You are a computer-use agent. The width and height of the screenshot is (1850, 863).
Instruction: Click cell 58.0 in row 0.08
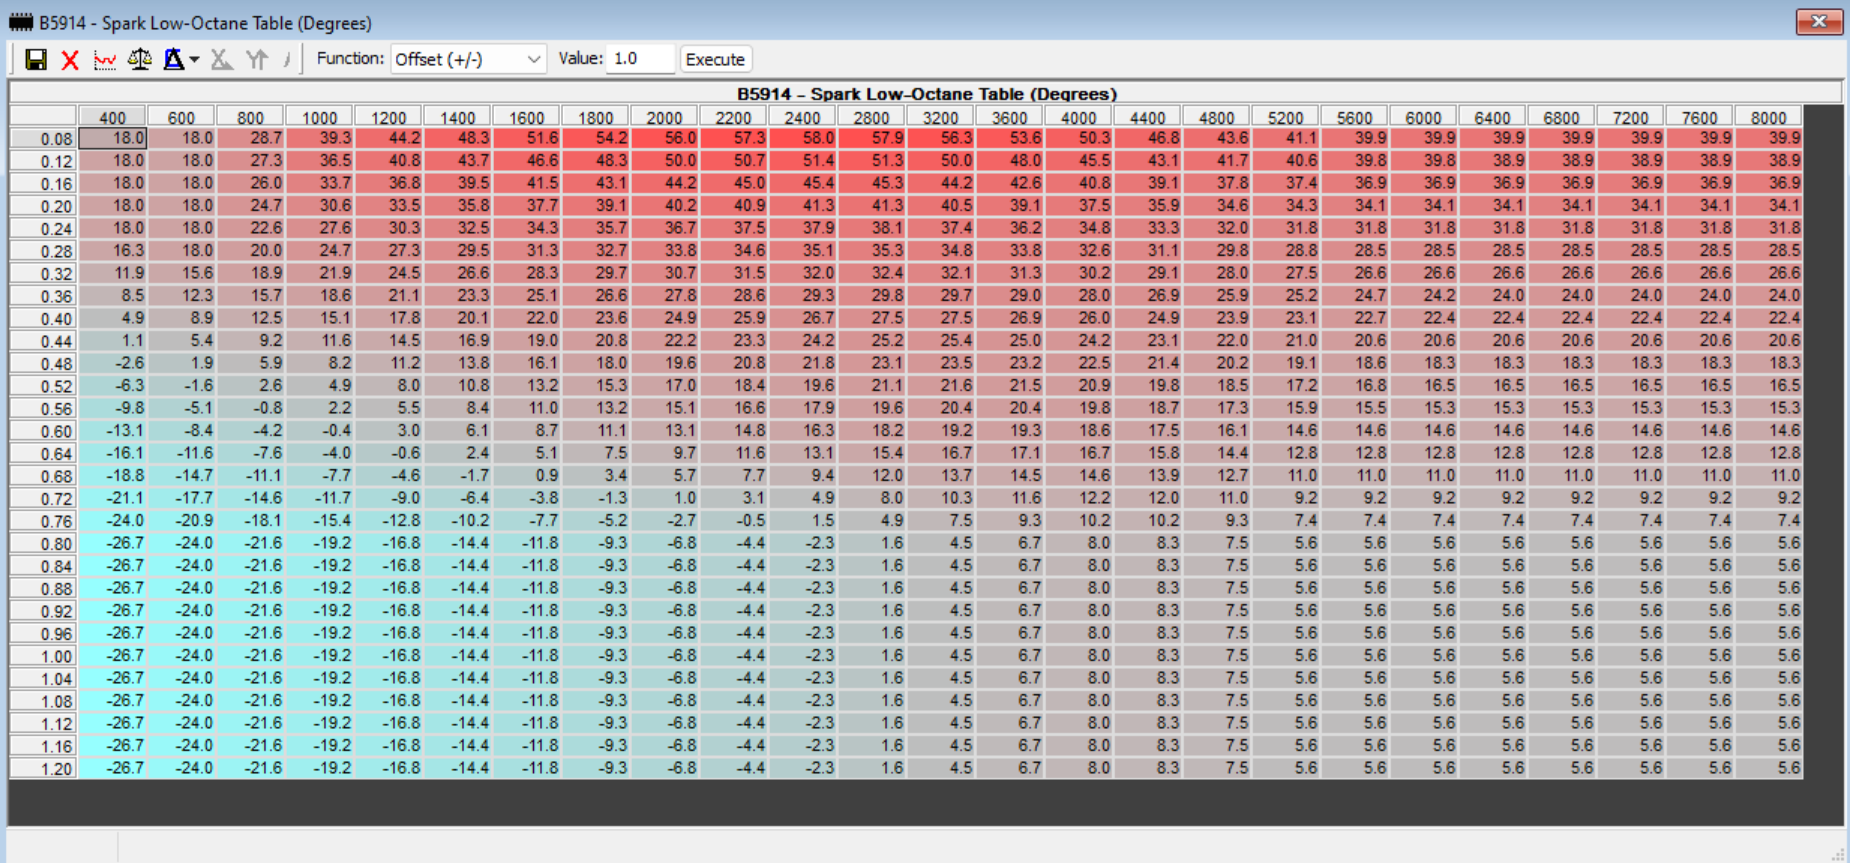tap(802, 138)
